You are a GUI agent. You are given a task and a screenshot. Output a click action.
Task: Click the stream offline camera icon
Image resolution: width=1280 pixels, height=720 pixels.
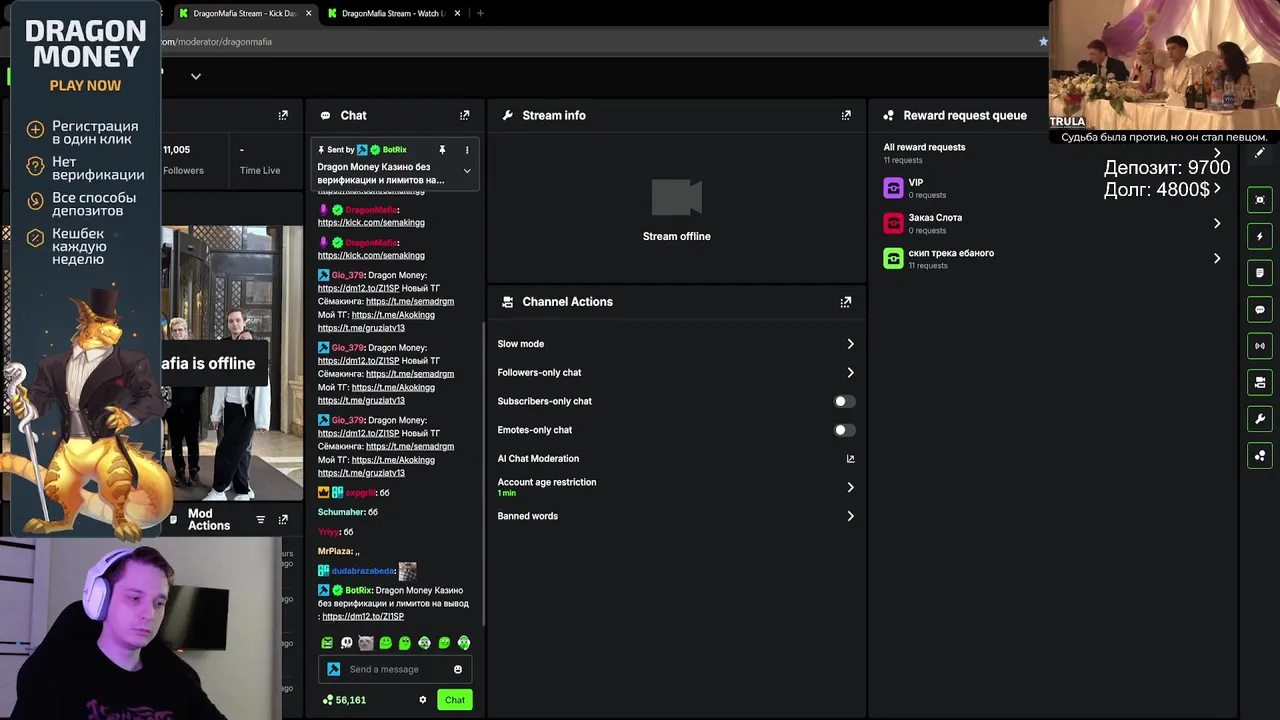click(x=677, y=197)
